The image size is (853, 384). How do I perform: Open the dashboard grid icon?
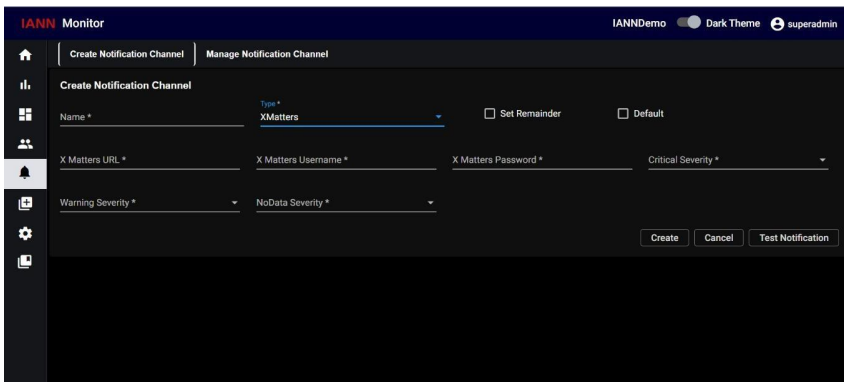click(25, 114)
